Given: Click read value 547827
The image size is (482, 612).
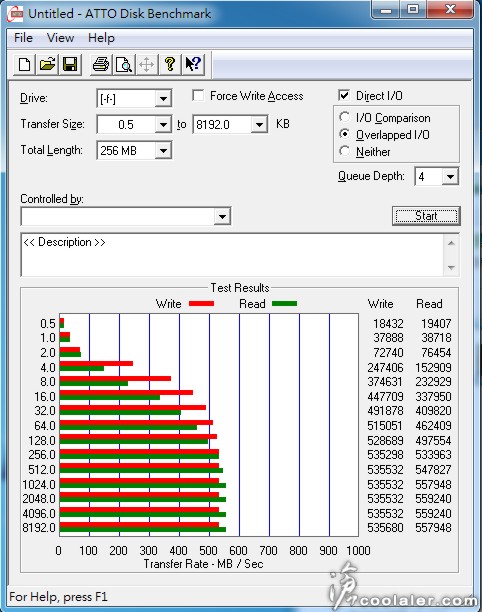Looking at the screenshot, I should click(433, 470).
